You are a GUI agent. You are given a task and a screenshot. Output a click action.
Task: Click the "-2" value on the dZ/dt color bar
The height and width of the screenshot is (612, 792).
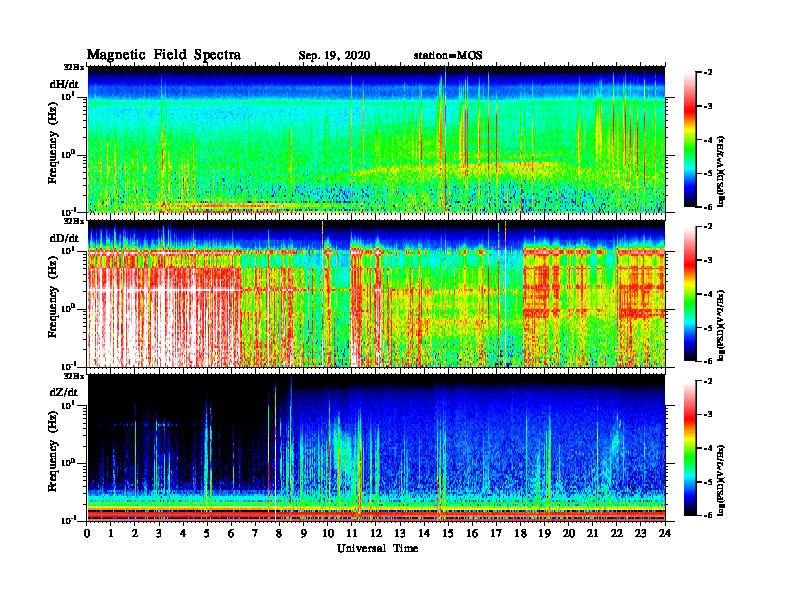[707, 381]
